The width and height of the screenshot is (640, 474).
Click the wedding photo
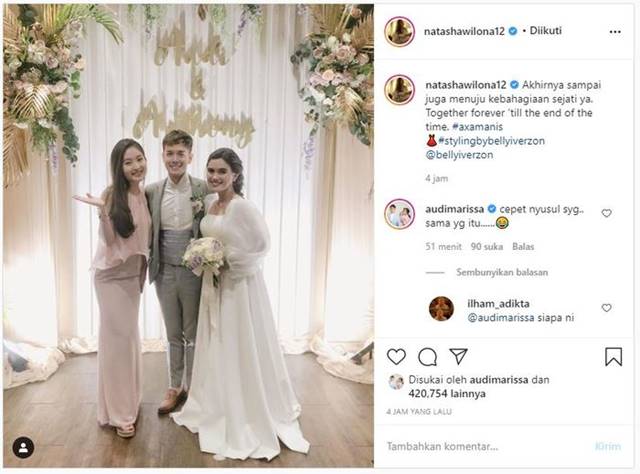click(x=188, y=236)
